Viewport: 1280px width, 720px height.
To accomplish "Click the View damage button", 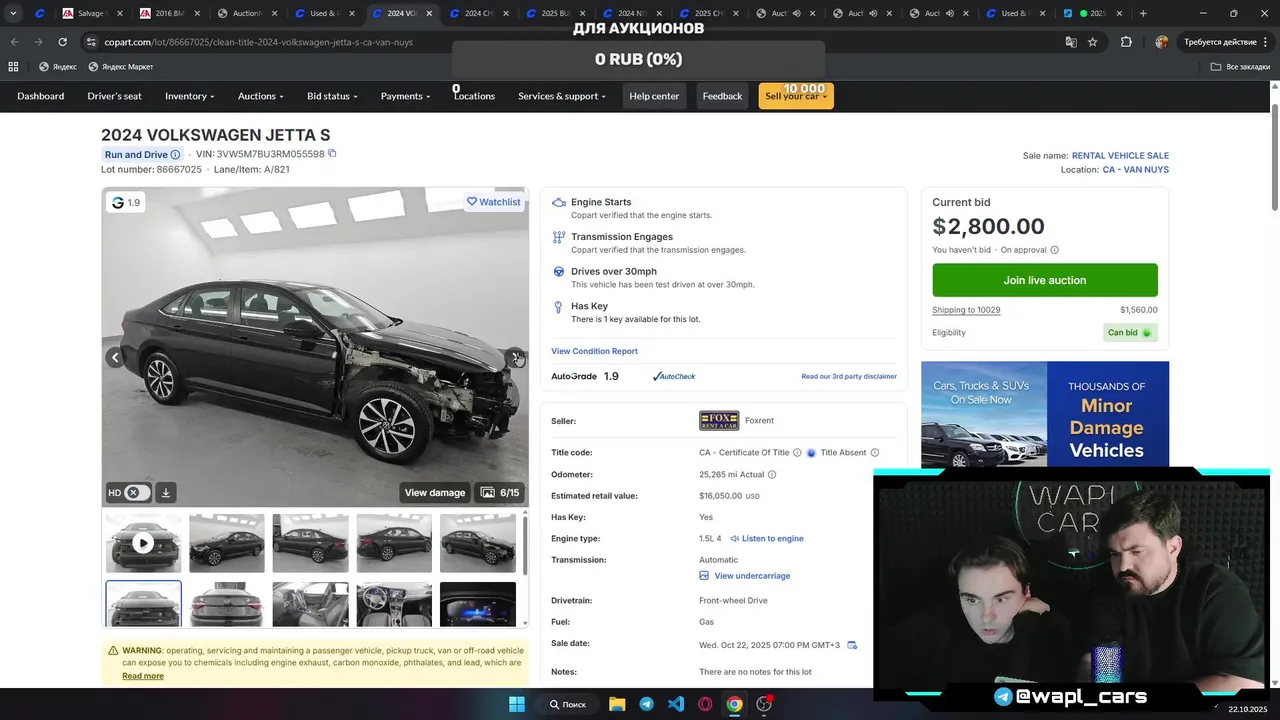I will pyautogui.click(x=435, y=492).
